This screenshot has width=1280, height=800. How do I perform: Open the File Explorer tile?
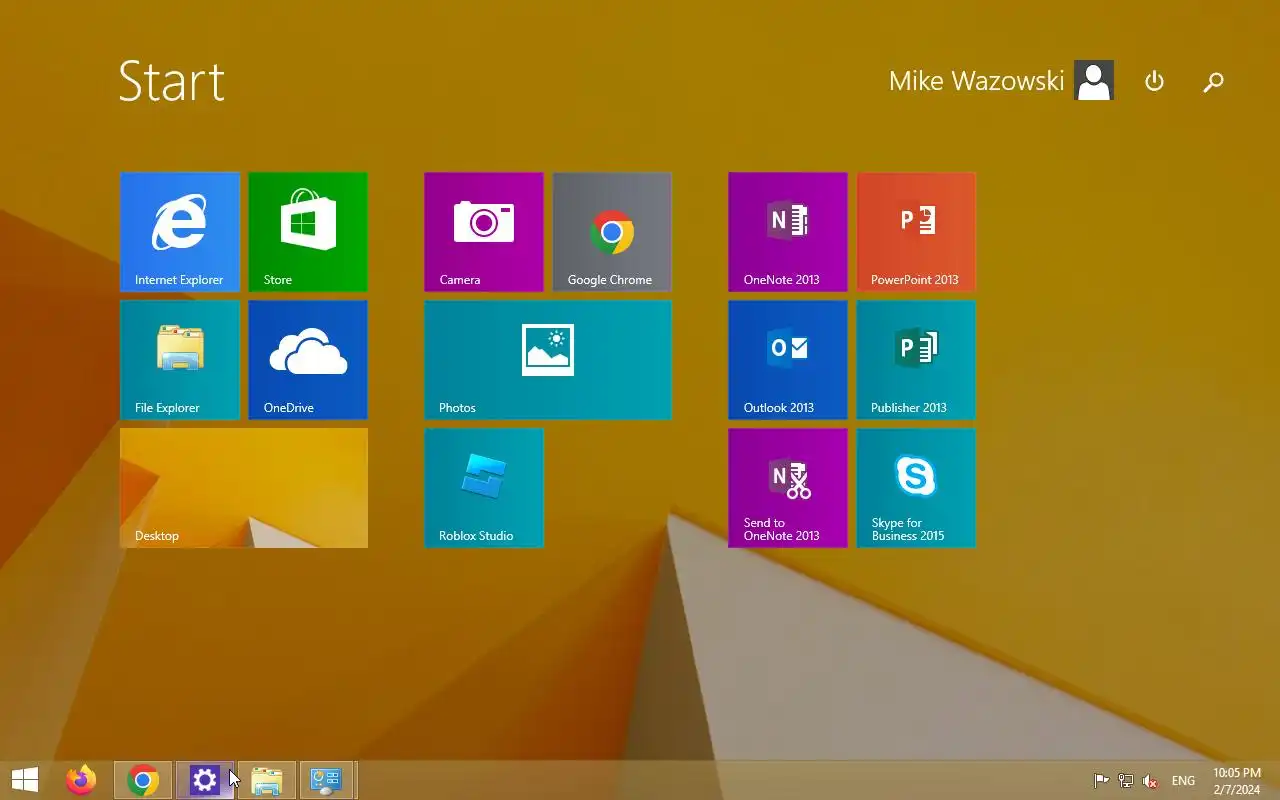[180, 360]
